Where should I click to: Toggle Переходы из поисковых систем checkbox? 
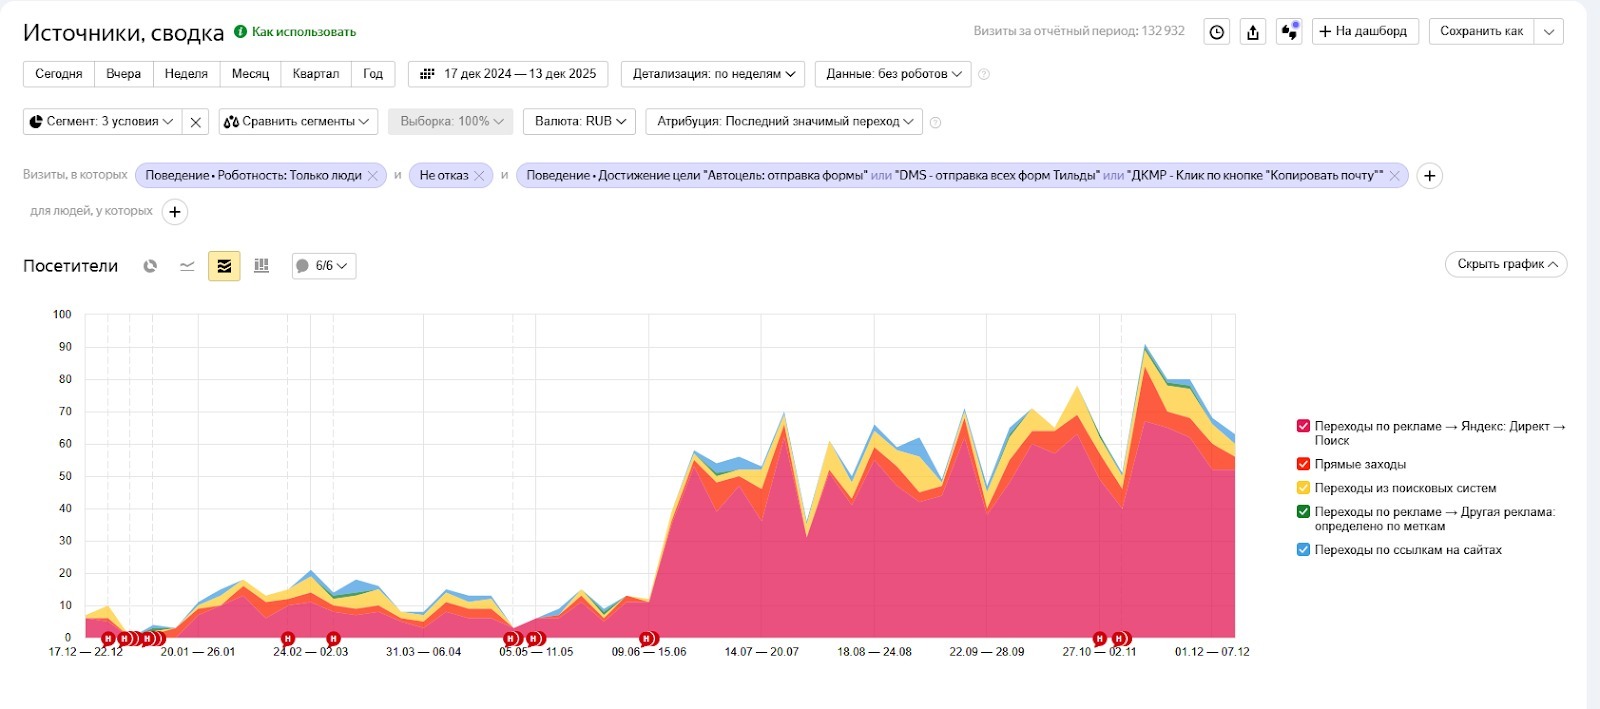pyautogui.click(x=1303, y=488)
